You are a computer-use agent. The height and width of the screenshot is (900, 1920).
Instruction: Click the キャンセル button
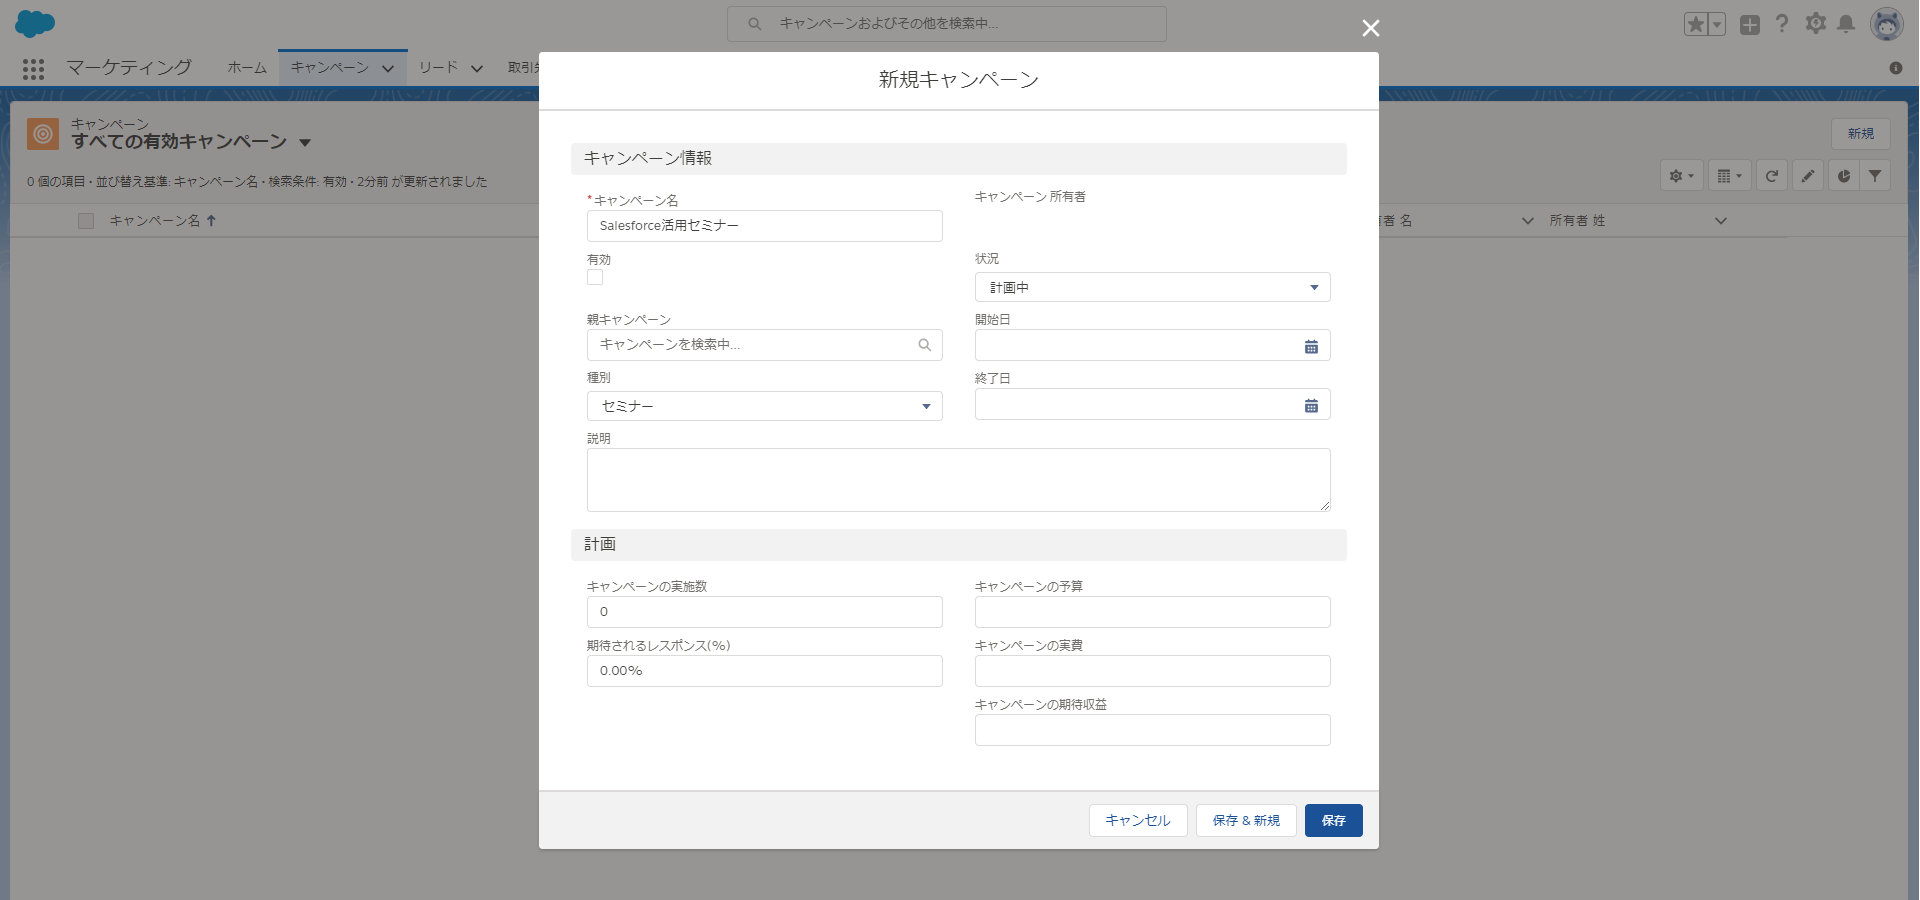click(1137, 820)
